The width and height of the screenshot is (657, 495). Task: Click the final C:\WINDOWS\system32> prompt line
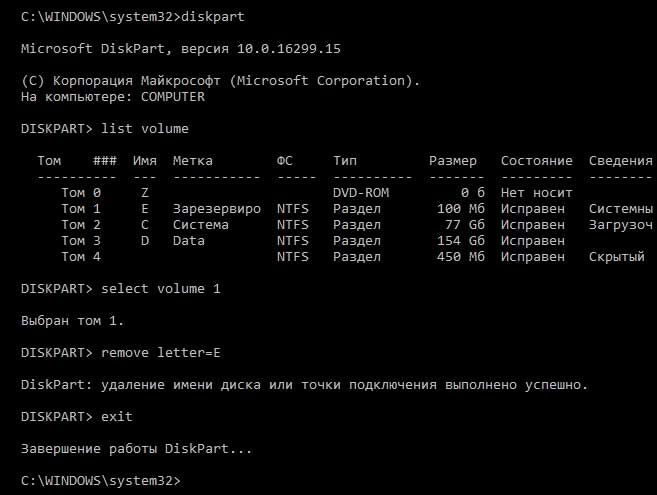[100, 480]
